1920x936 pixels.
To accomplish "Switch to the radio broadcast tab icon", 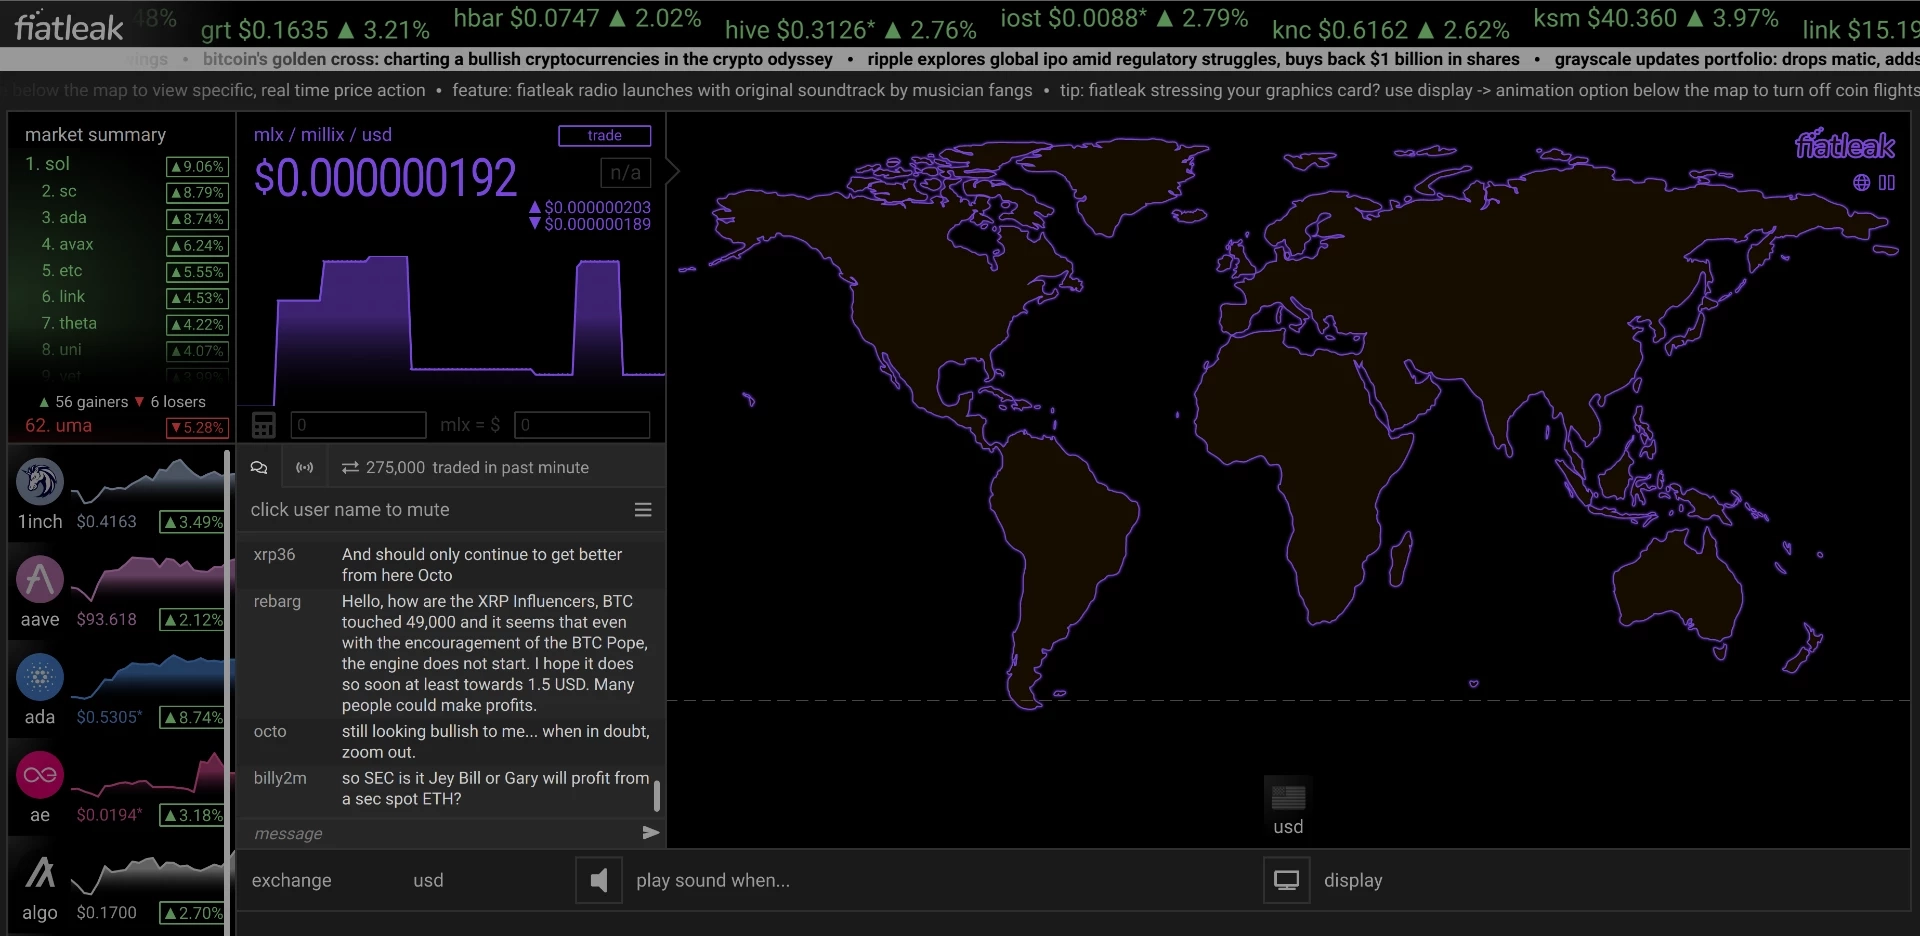I will point(305,467).
